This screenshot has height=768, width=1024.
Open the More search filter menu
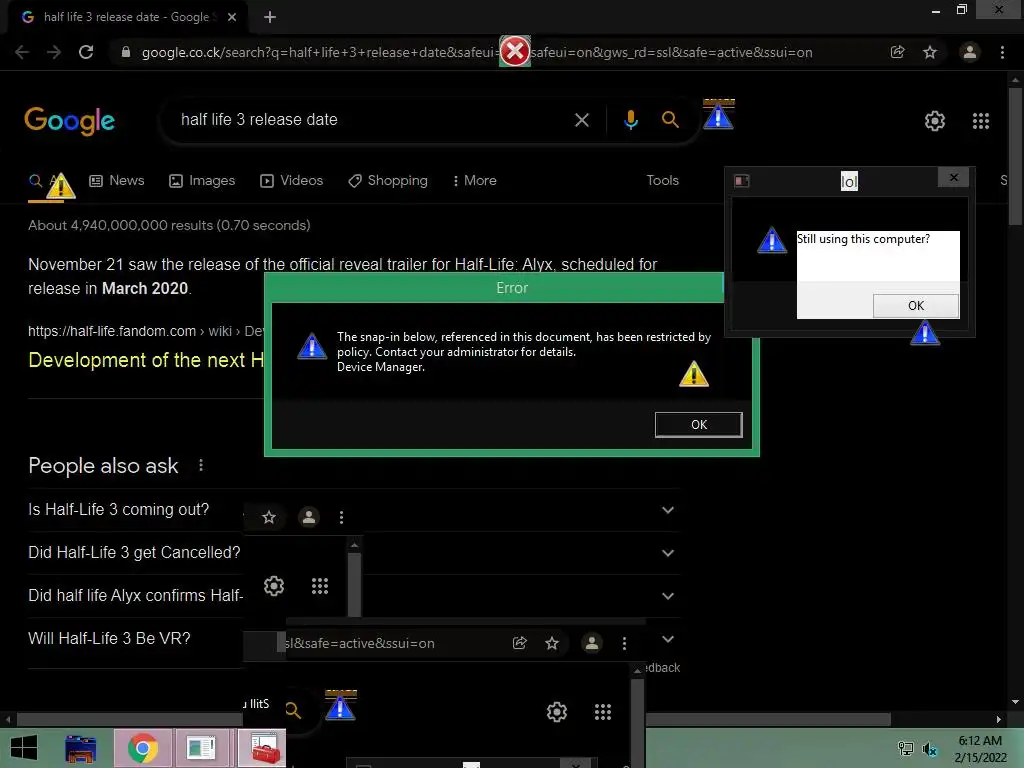point(474,181)
